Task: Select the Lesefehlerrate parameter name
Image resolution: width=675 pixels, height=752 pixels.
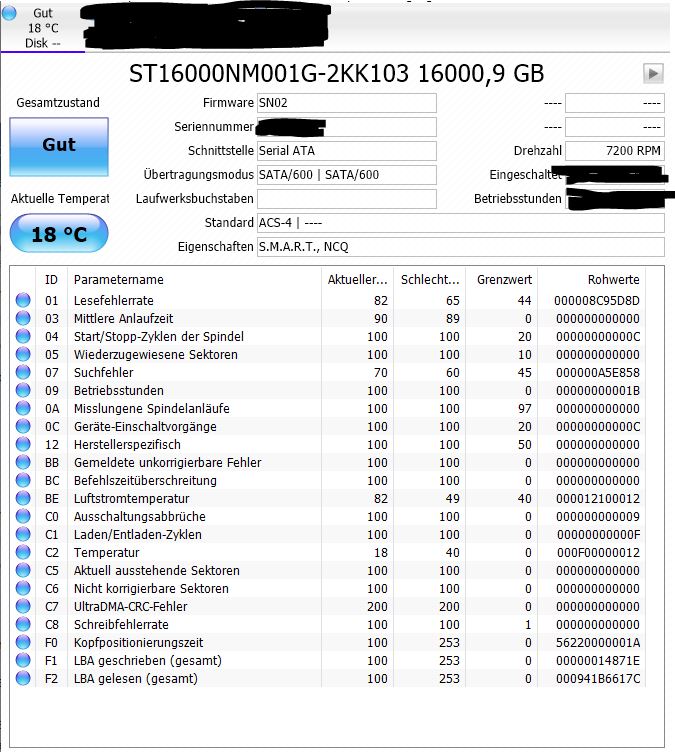Action: point(114,301)
